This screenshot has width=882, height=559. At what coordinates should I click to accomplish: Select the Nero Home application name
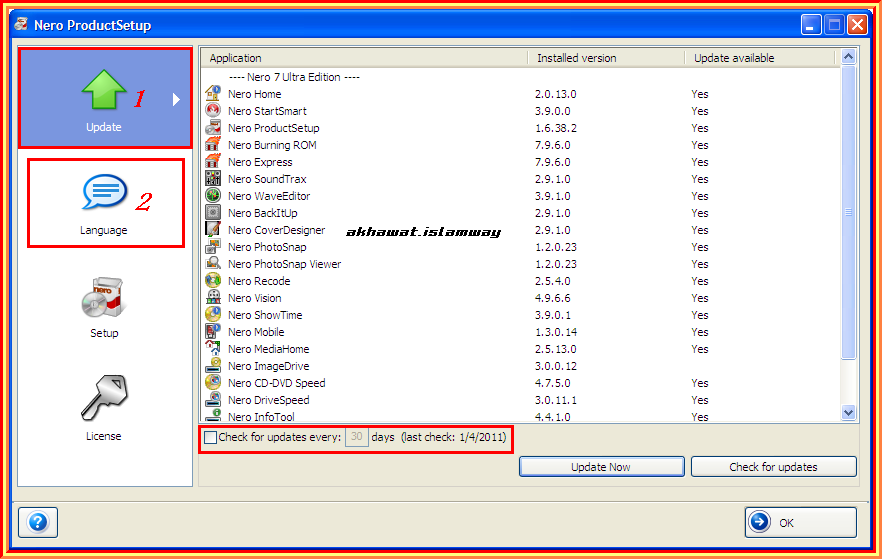point(255,94)
